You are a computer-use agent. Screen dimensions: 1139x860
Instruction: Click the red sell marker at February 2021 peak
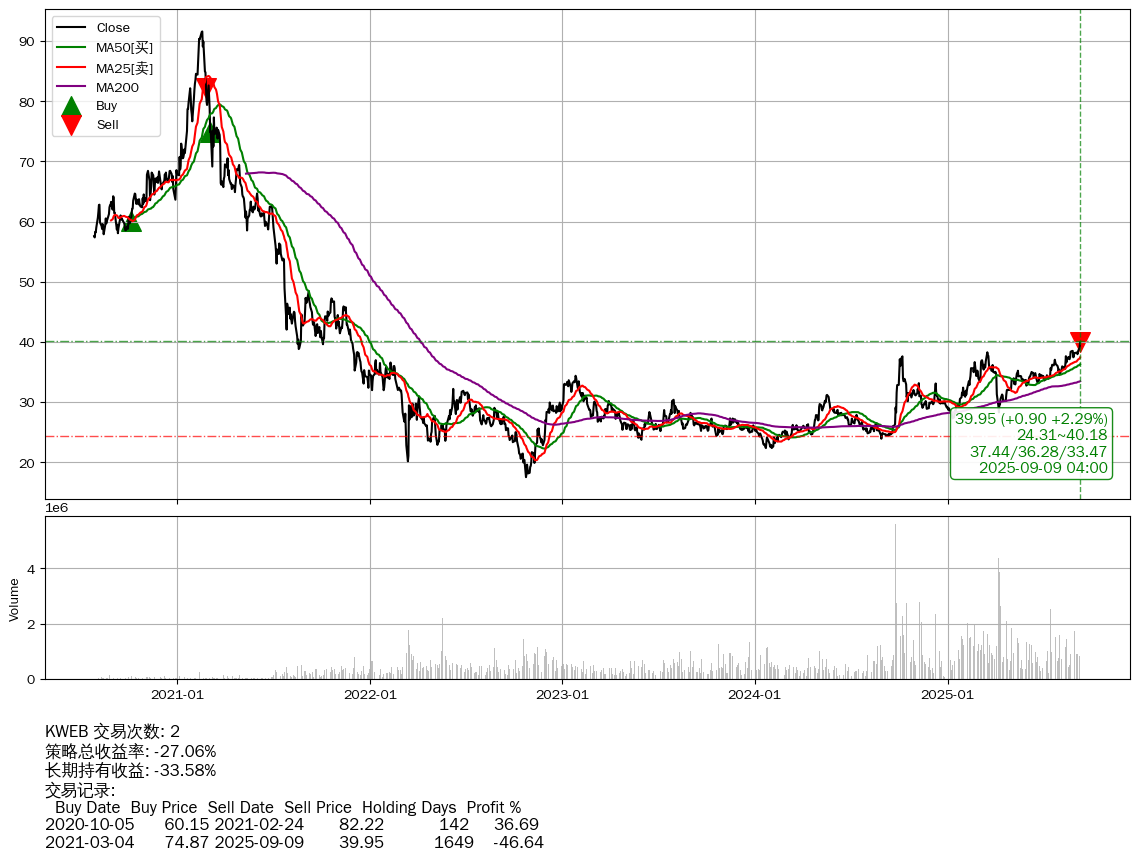coord(206,86)
